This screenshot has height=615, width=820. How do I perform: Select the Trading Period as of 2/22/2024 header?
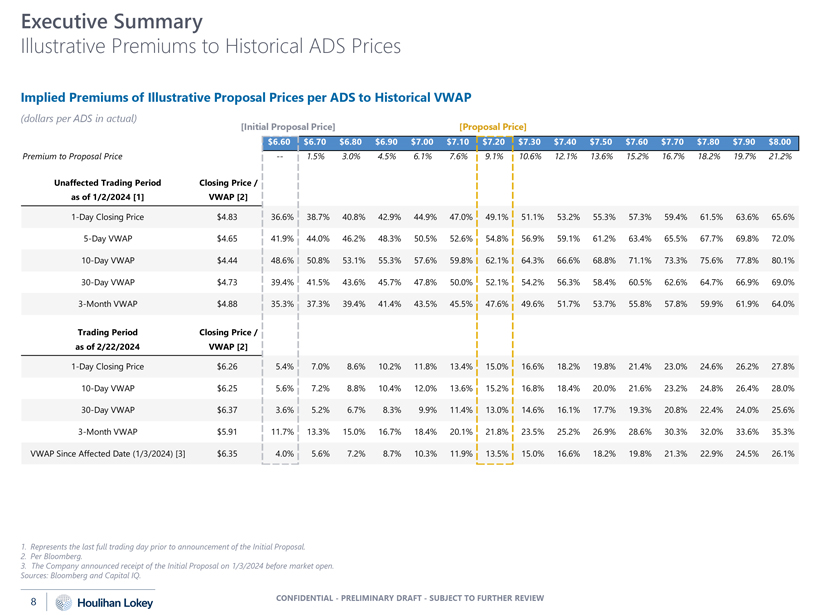tap(108, 339)
